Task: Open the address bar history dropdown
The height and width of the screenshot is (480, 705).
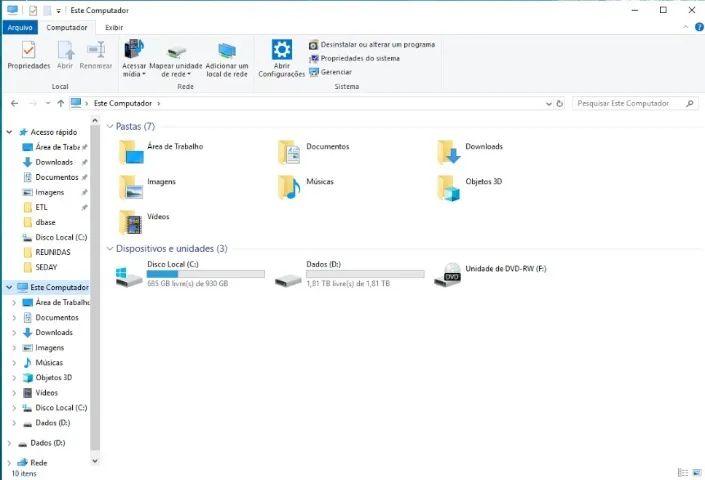Action: [x=549, y=103]
